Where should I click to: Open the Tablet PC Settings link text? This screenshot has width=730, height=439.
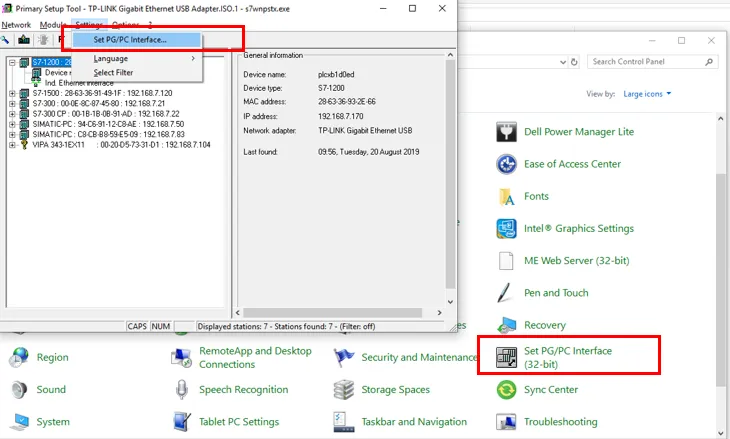(x=239, y=422)
